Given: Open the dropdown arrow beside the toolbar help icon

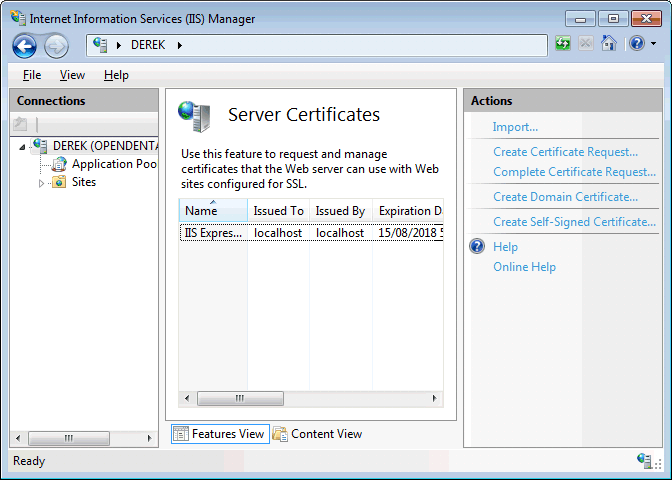Looking at the screenshot, I should click(x=654, y=43).
